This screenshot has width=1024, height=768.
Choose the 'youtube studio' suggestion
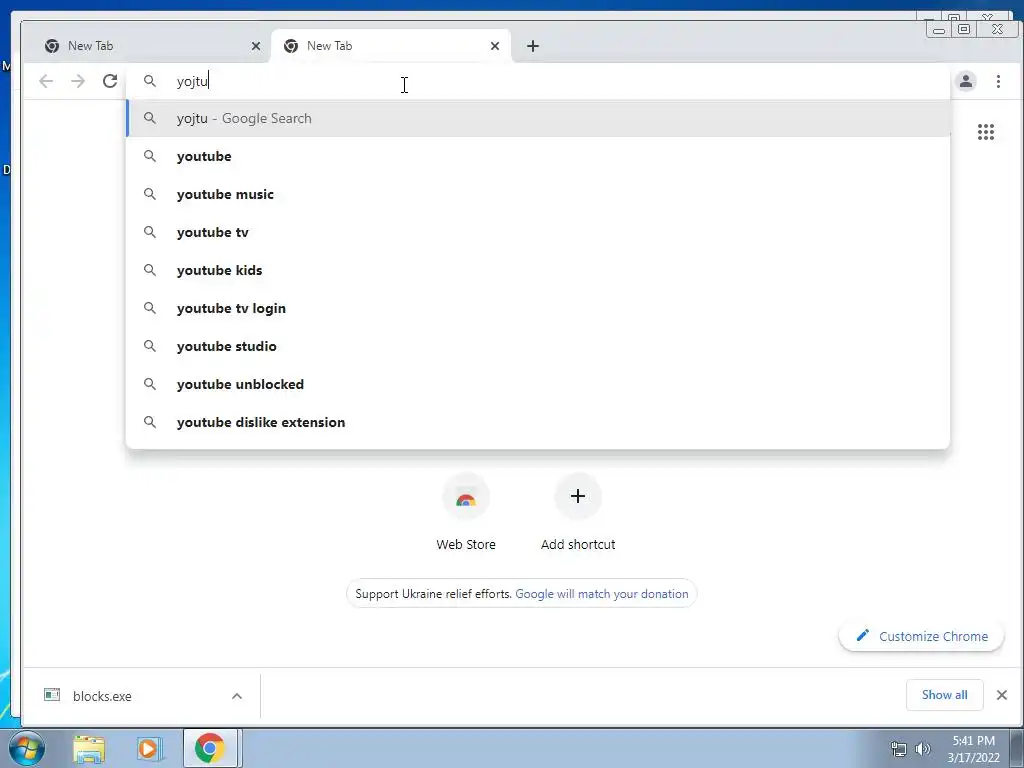click(538, 345)
